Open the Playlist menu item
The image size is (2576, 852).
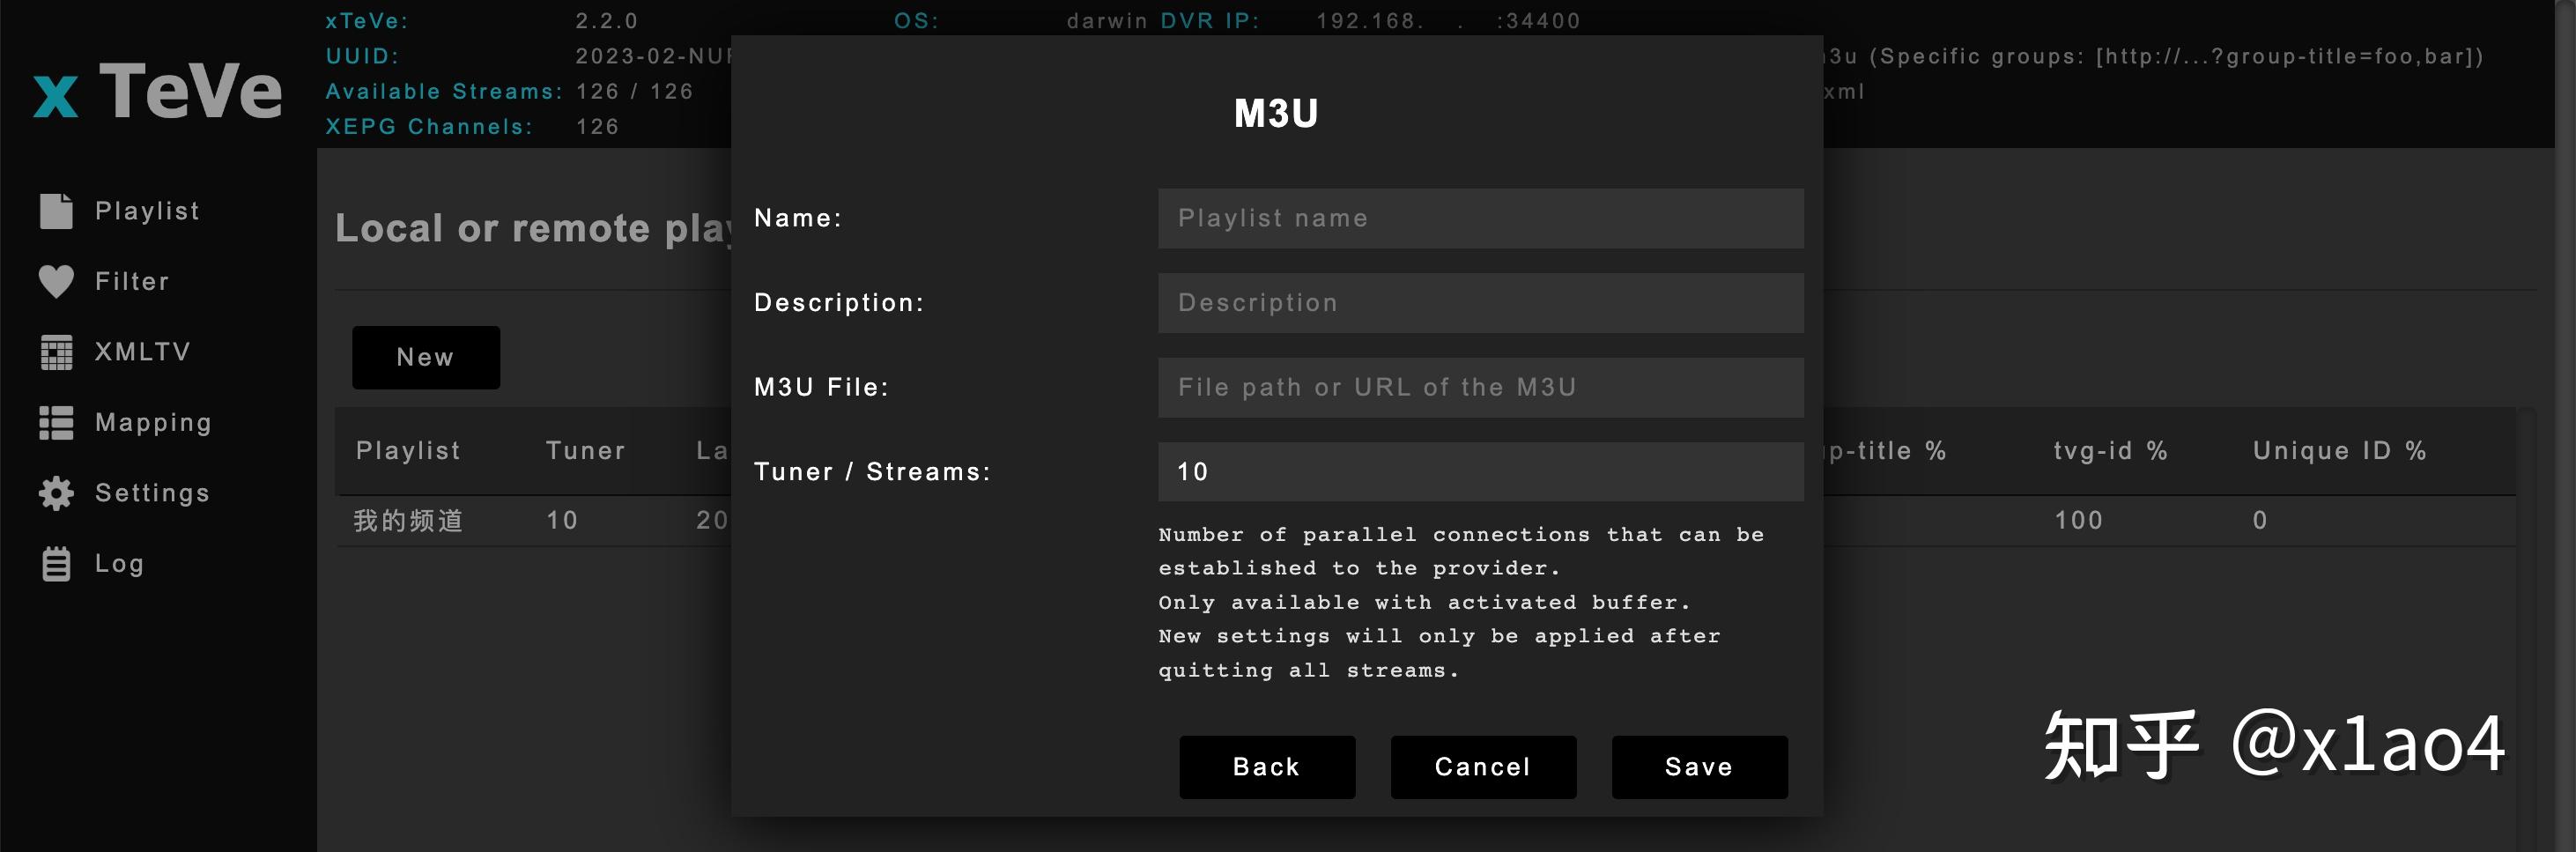click(147, 211)
